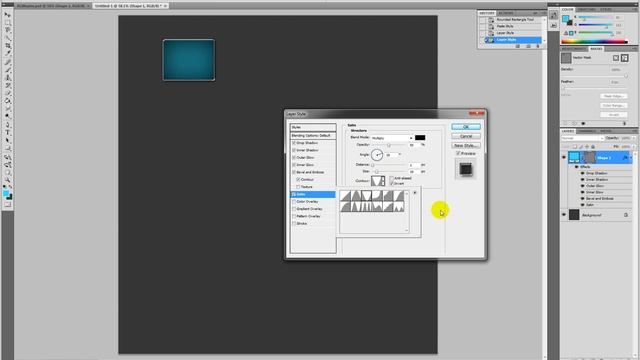This screenshot has width=640, height=360.
Task: Toggle Inner Shadow checkbox in Layer Style
Action: pyautogui.click(x=294, y=151)
